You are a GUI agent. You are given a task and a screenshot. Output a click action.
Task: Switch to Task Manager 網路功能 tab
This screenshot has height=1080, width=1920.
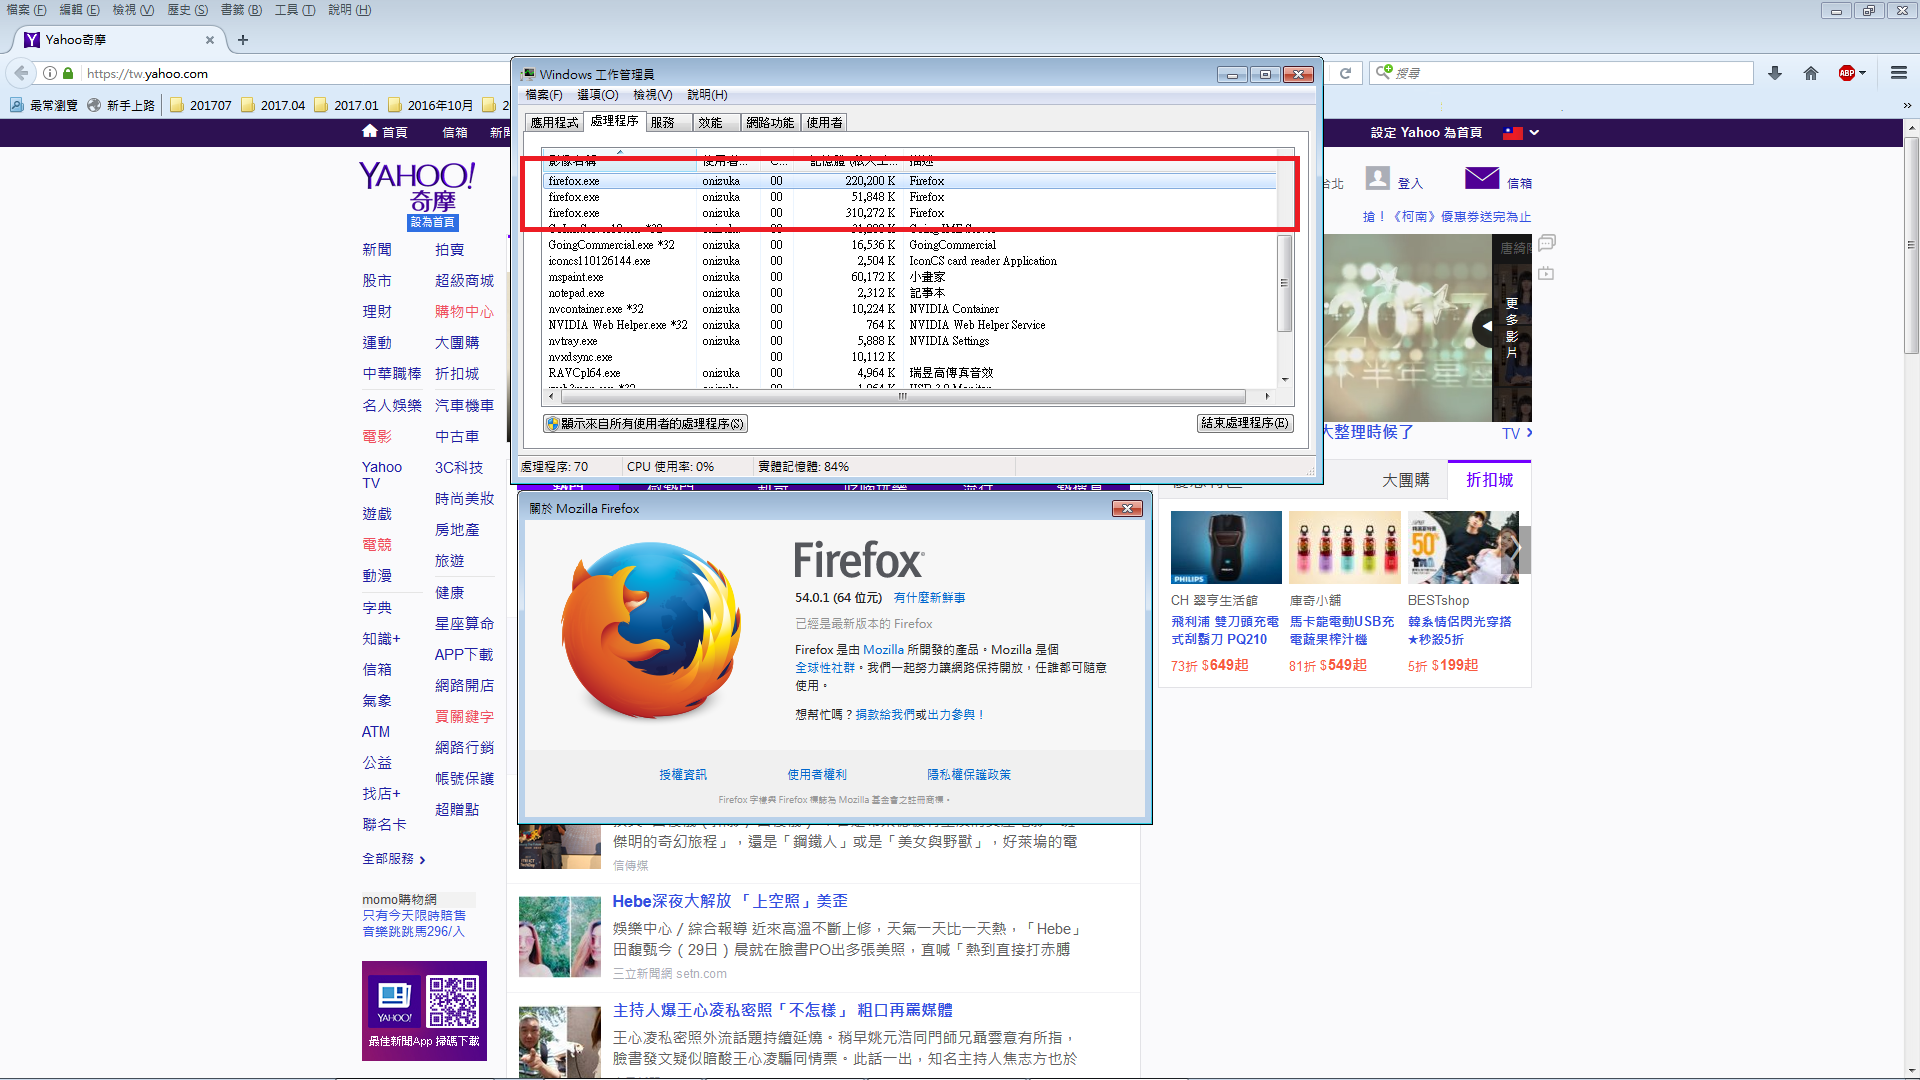pyautogui.click(x=770, y=122)
